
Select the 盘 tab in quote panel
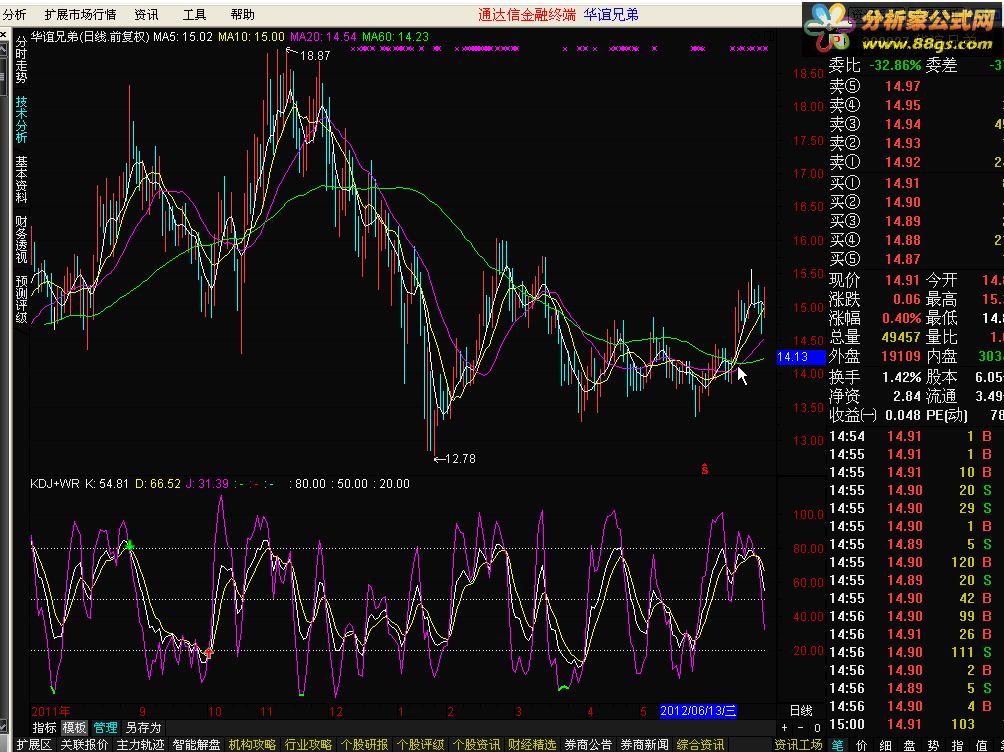click(909, 744)
